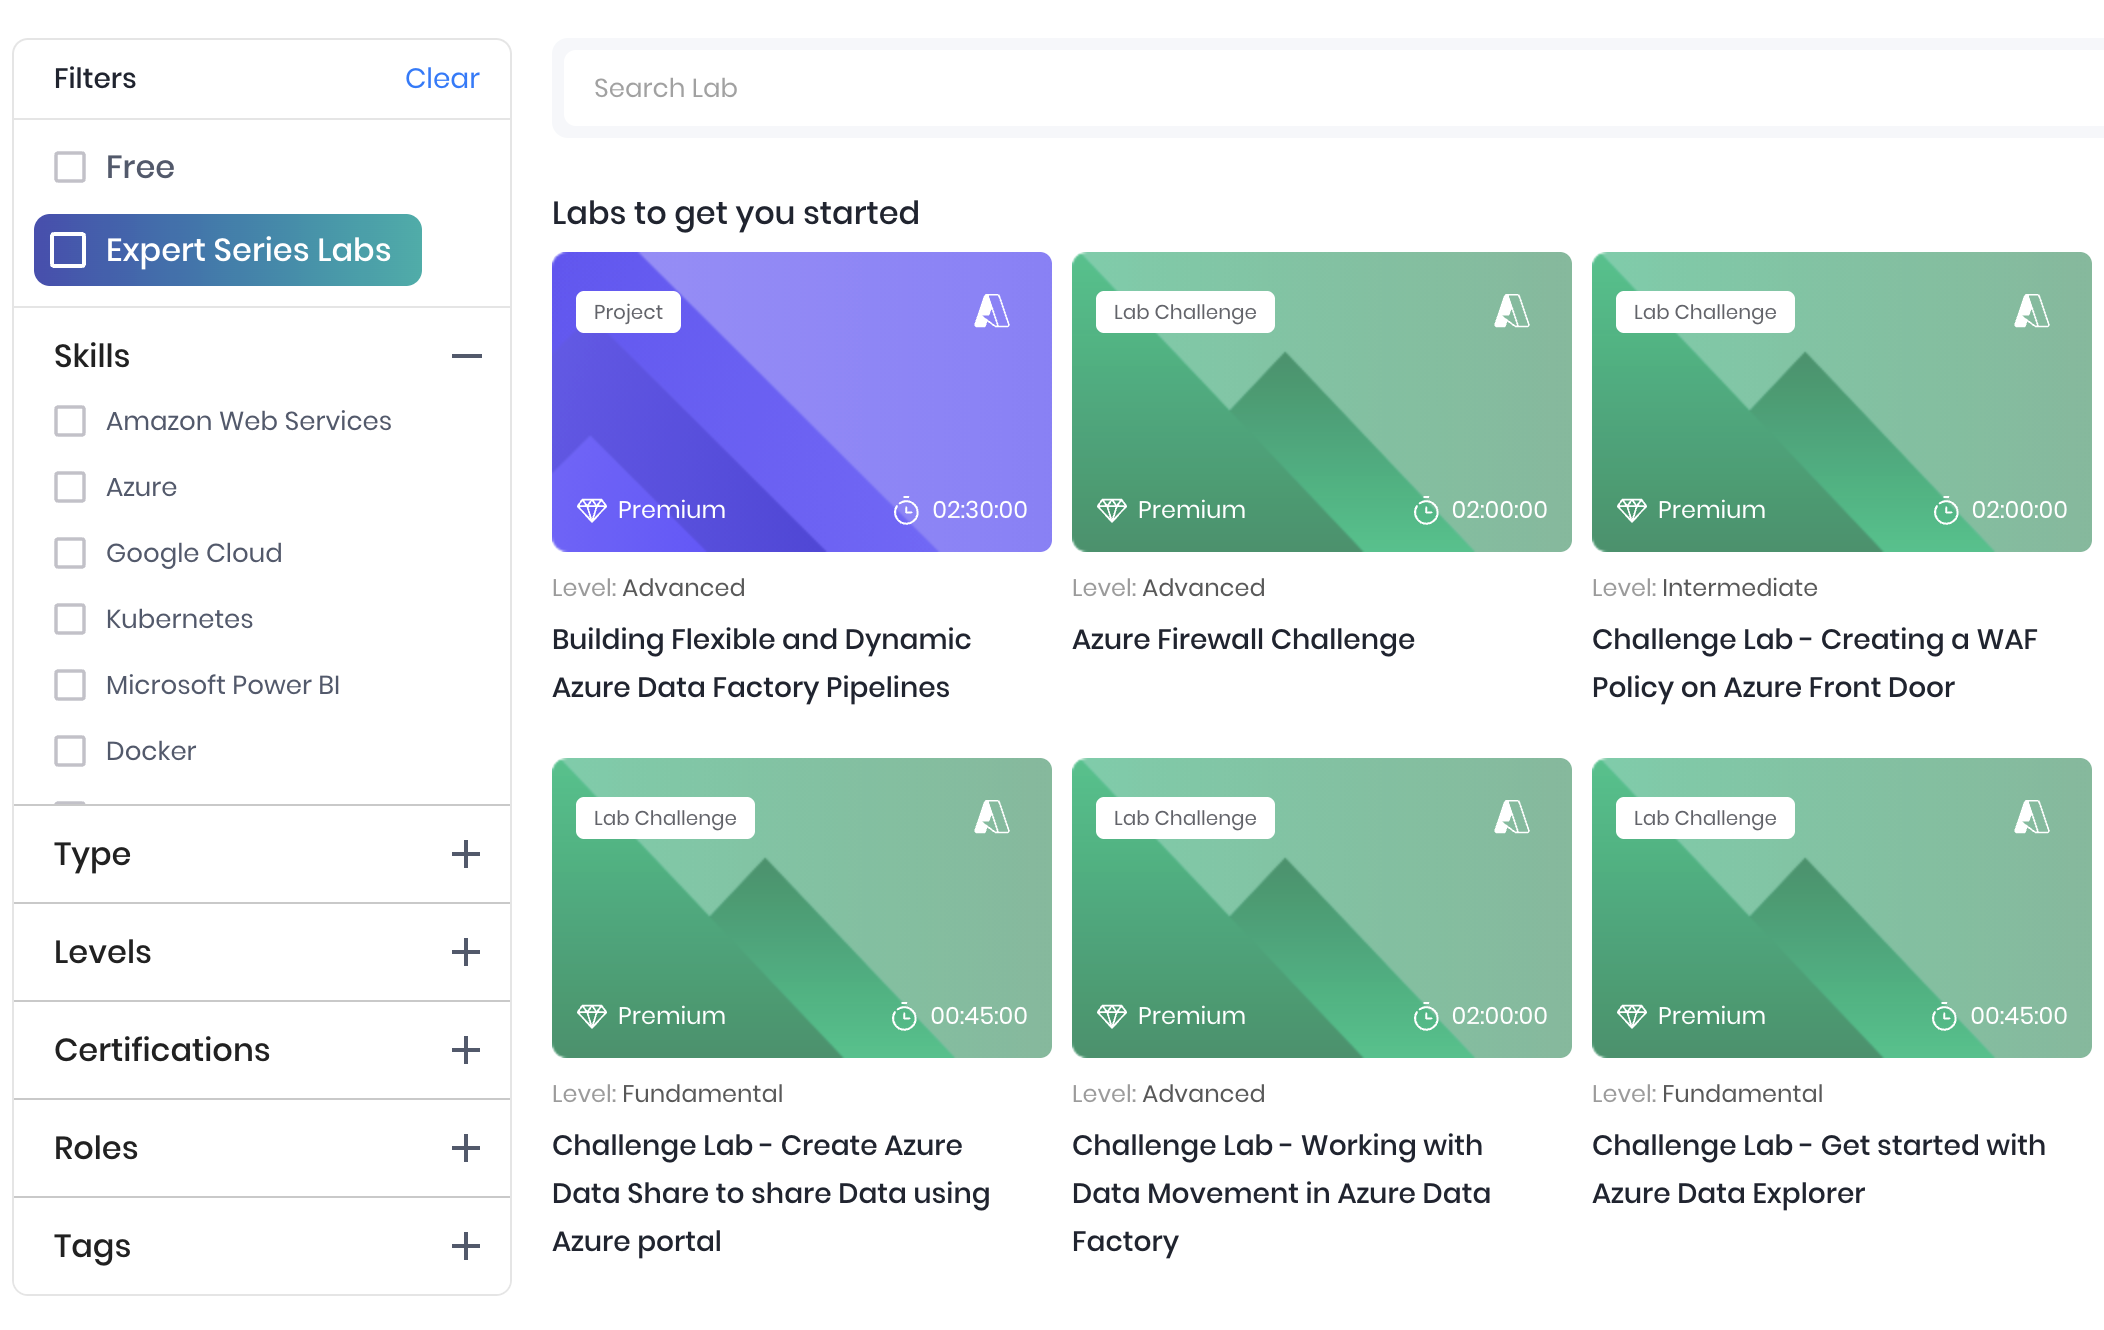
Task: Click the Search Lab input field
Action: point(1334,88)
